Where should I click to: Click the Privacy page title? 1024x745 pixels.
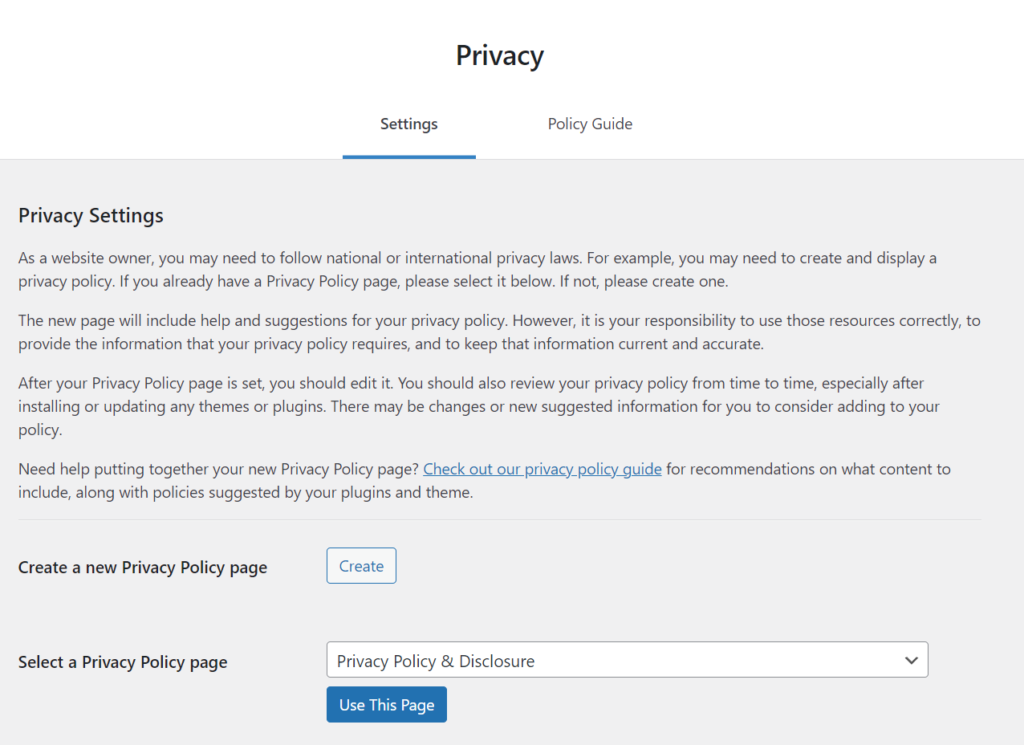pos(500,55)
